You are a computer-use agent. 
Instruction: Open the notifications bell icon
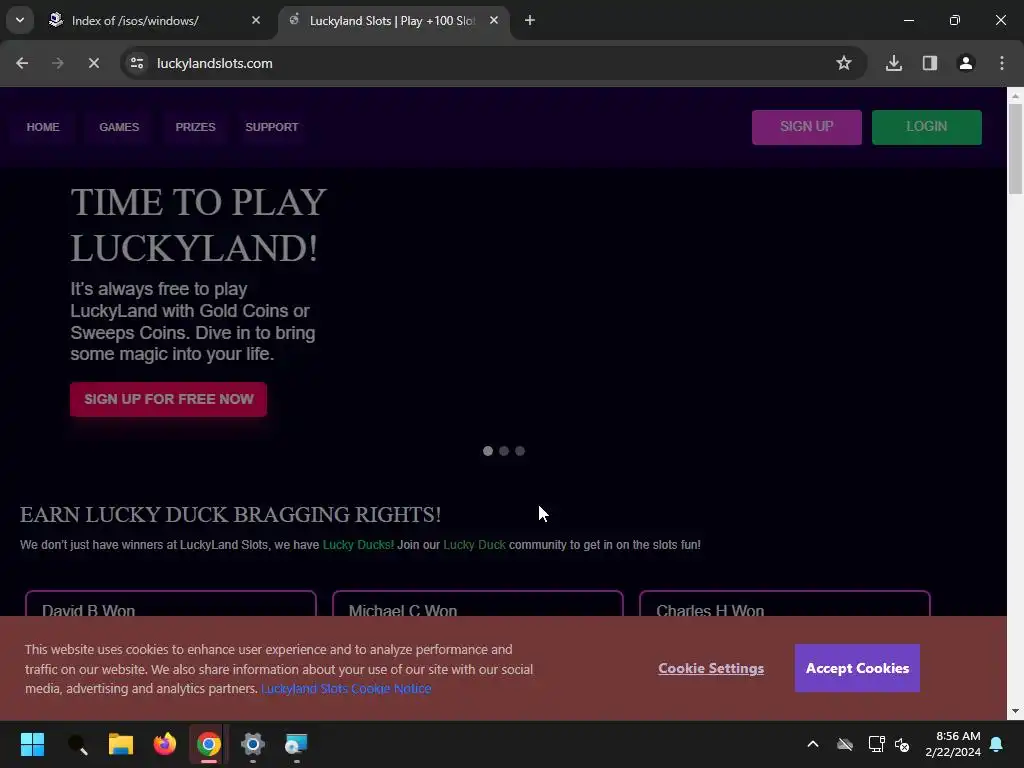[x=997, y=744]
